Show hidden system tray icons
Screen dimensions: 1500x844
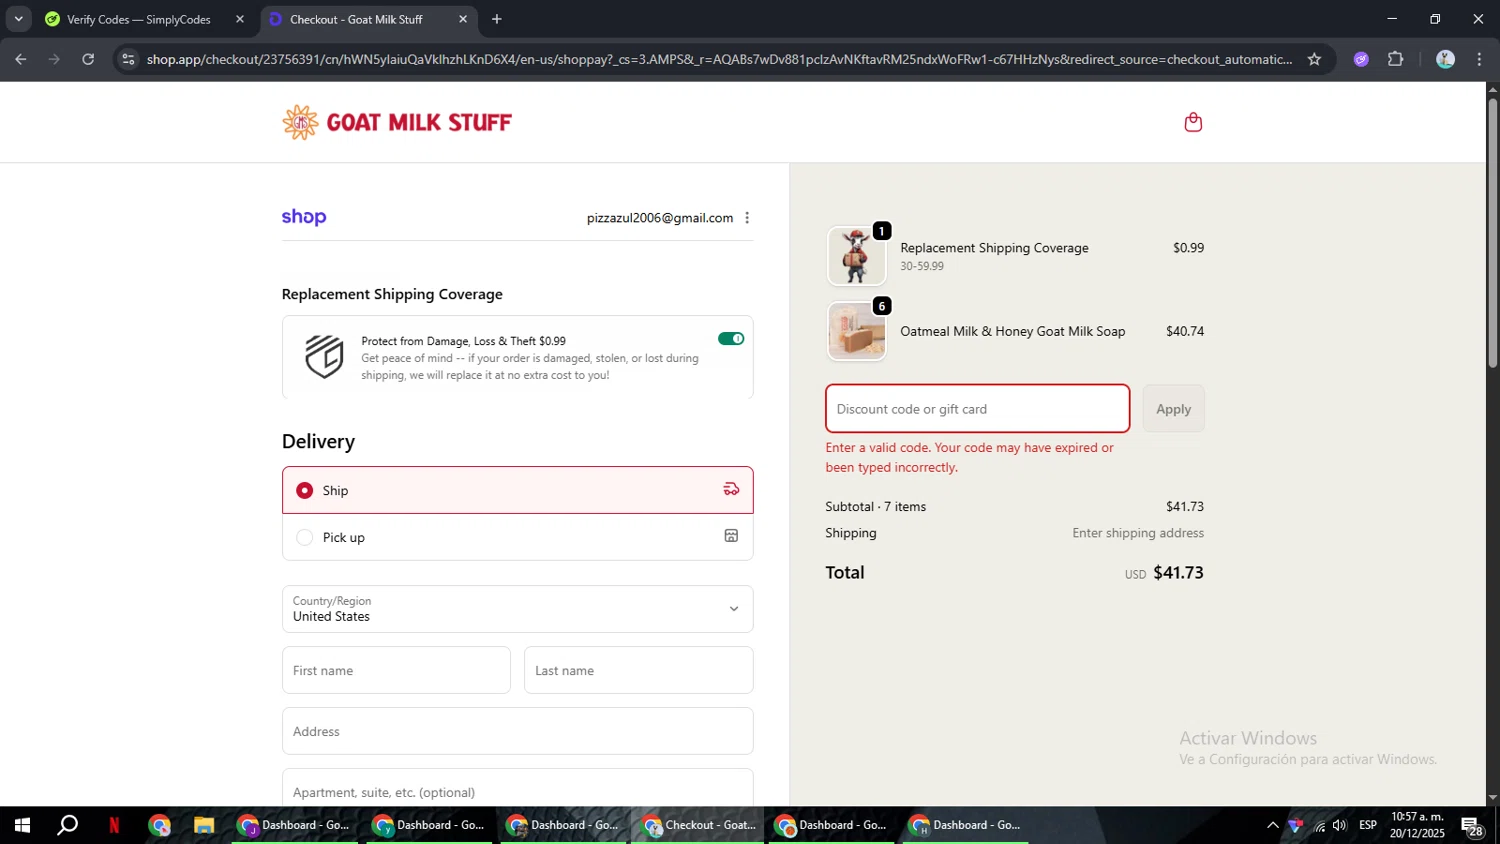click(x=1272, y=825)
